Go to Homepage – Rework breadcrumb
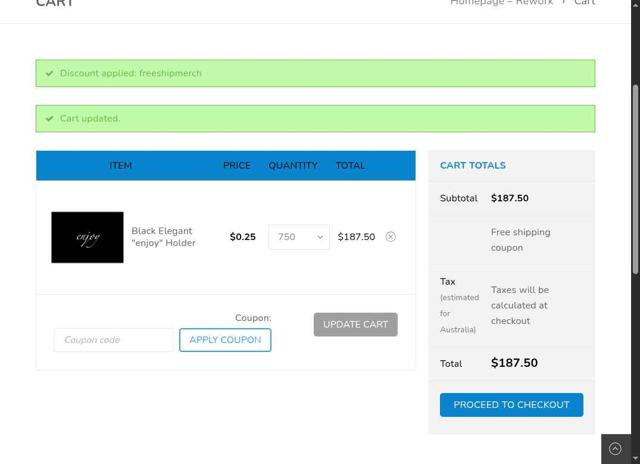The image size is (640, 464). [x=501, y=2]
